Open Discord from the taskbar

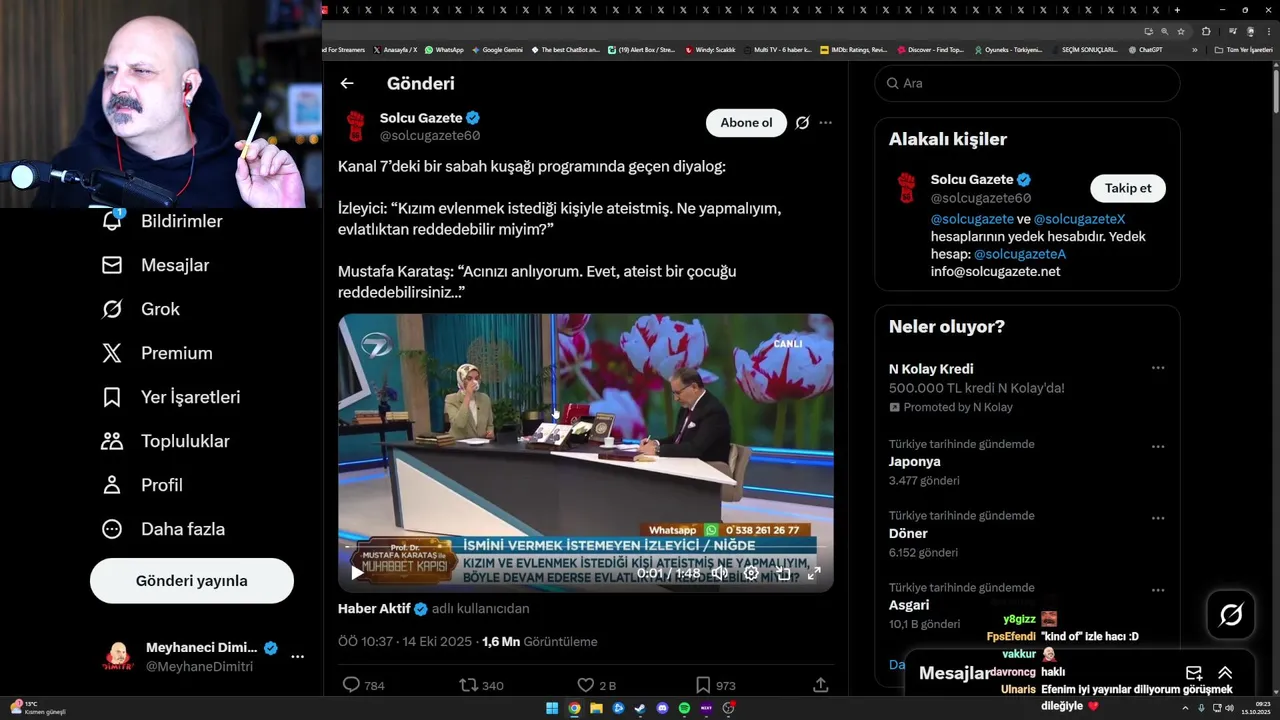pos(662,708)
